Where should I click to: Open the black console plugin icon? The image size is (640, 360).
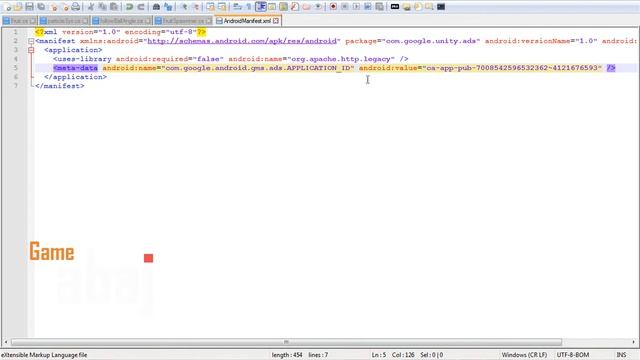[x=441, y=7]
